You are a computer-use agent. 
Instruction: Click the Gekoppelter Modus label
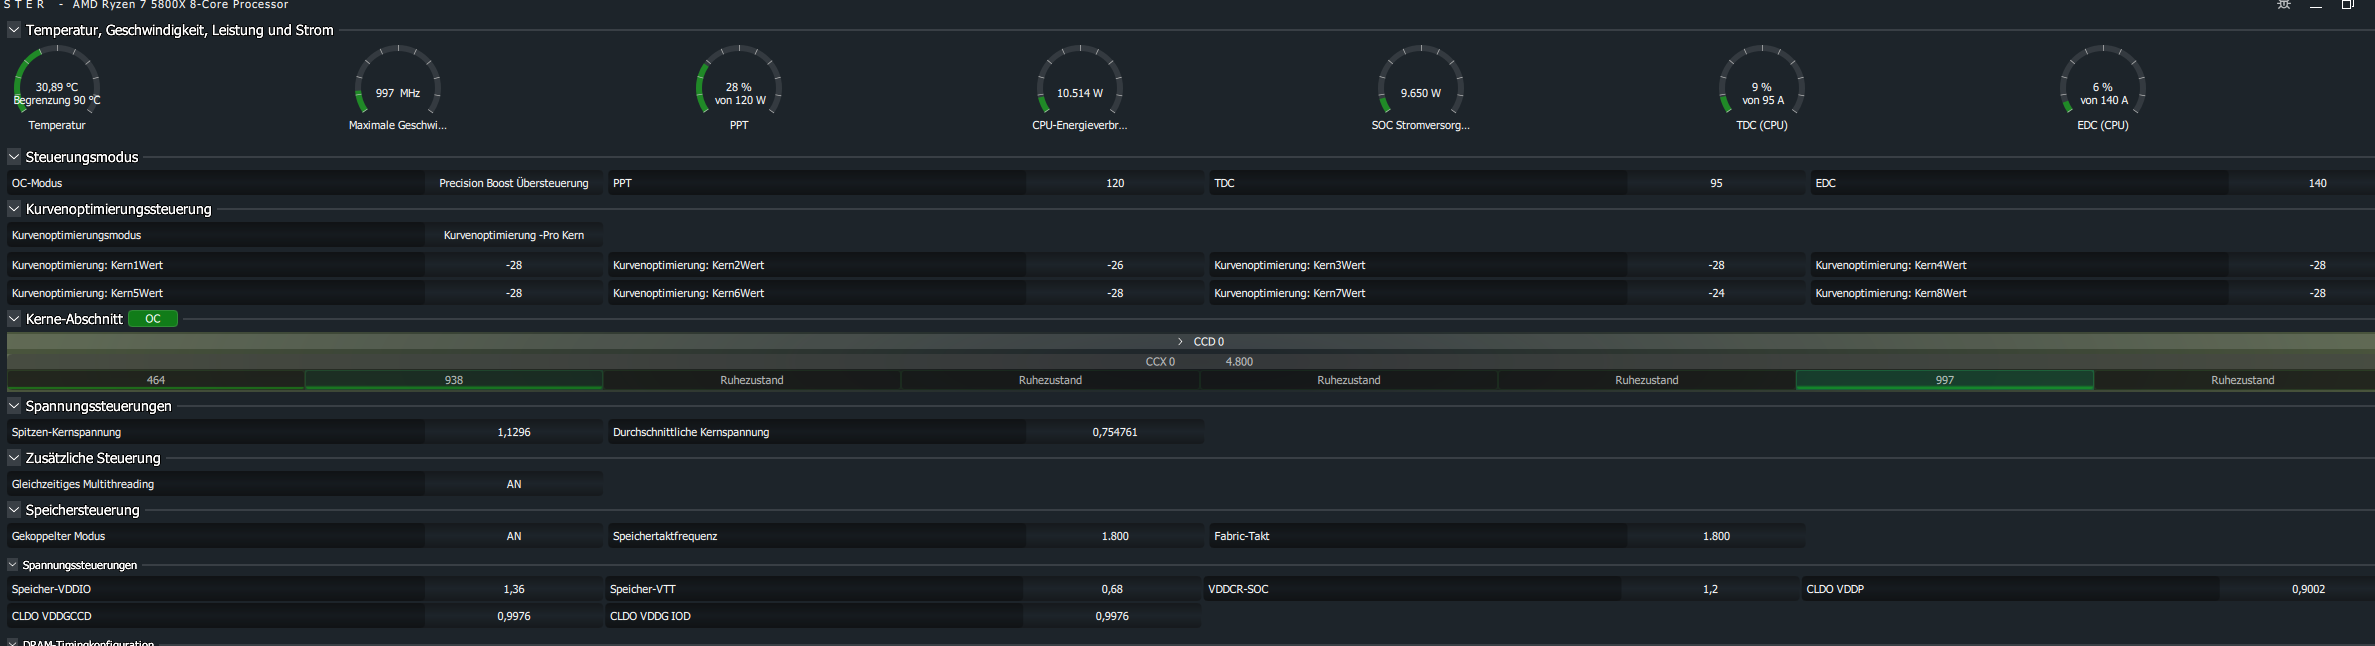(x=58, y=536)
